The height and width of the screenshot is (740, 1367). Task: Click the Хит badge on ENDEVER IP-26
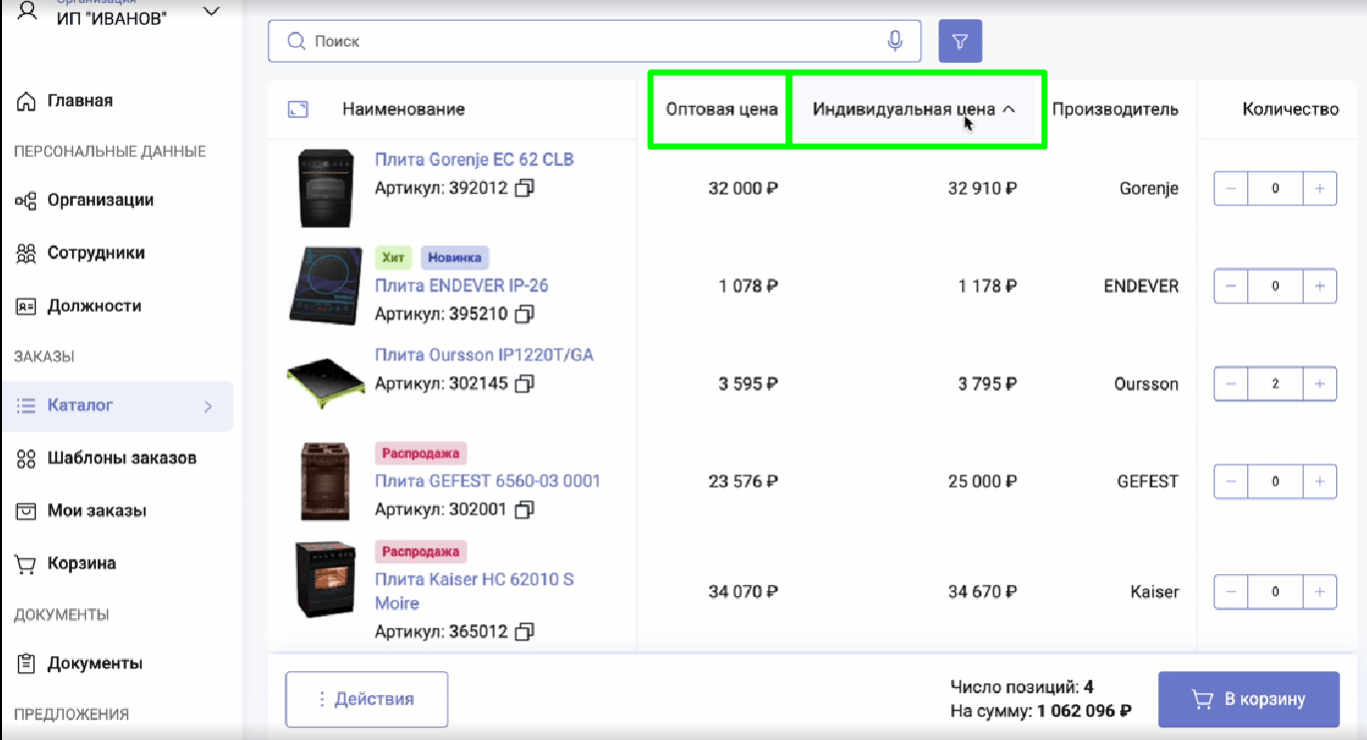tap(394, 257)
